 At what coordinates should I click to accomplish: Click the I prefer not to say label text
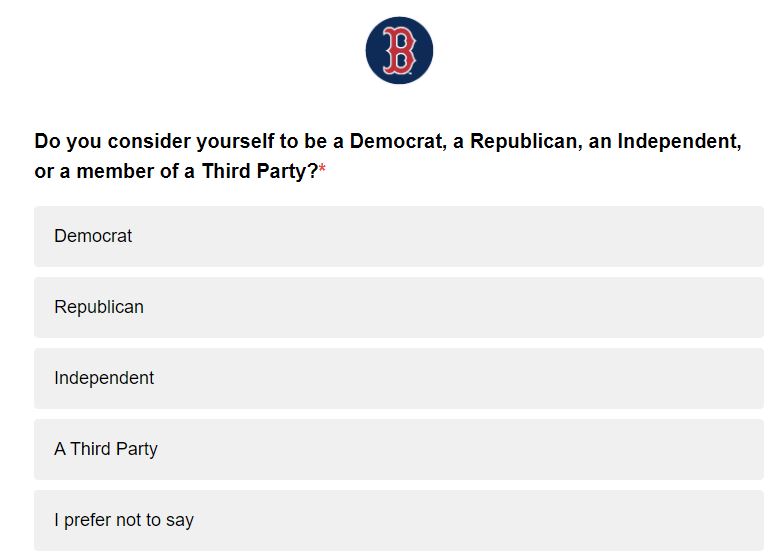(x=124, y=520)
